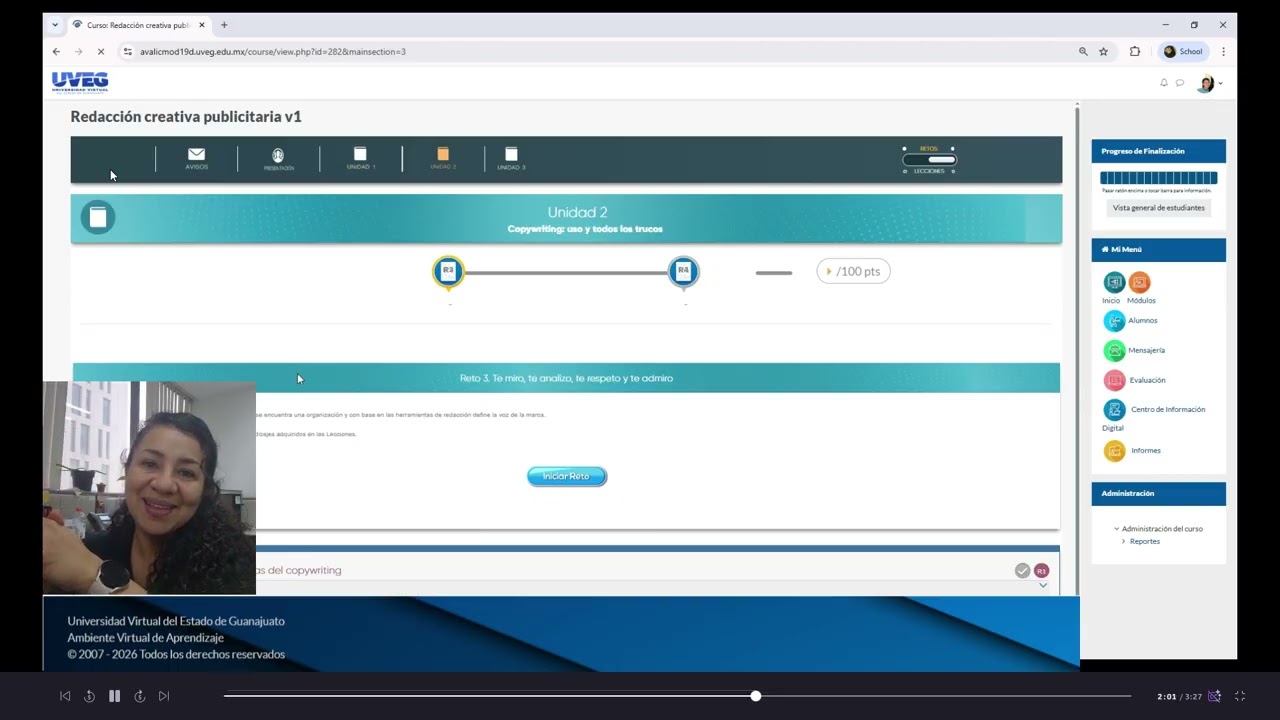Open the browser extensions puzzle icon
The image size is (1280, 720).
tap(1135, 51)
